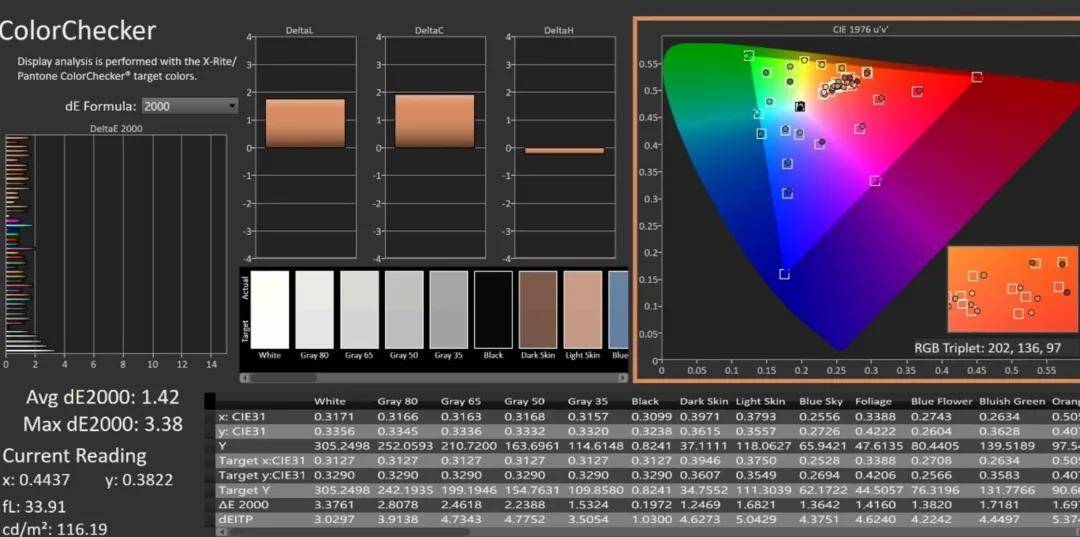Select the Black color swatch

pos(493,309)
